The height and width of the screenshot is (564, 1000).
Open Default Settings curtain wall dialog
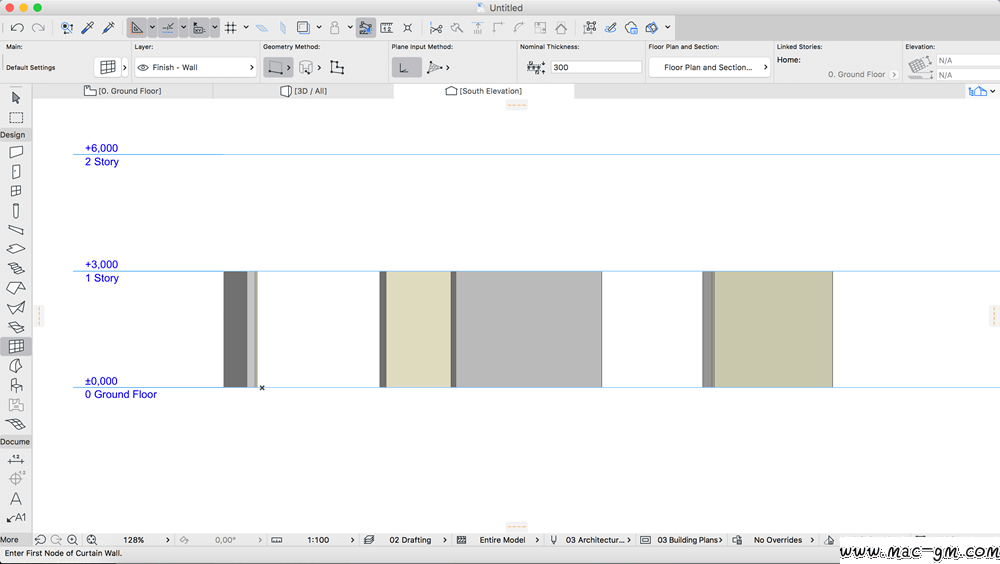[107, 67]
